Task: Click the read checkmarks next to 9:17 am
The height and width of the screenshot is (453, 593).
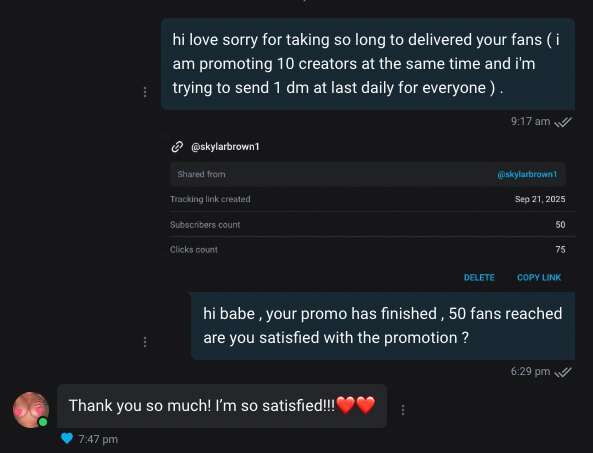Action: [x=563, y=122]
